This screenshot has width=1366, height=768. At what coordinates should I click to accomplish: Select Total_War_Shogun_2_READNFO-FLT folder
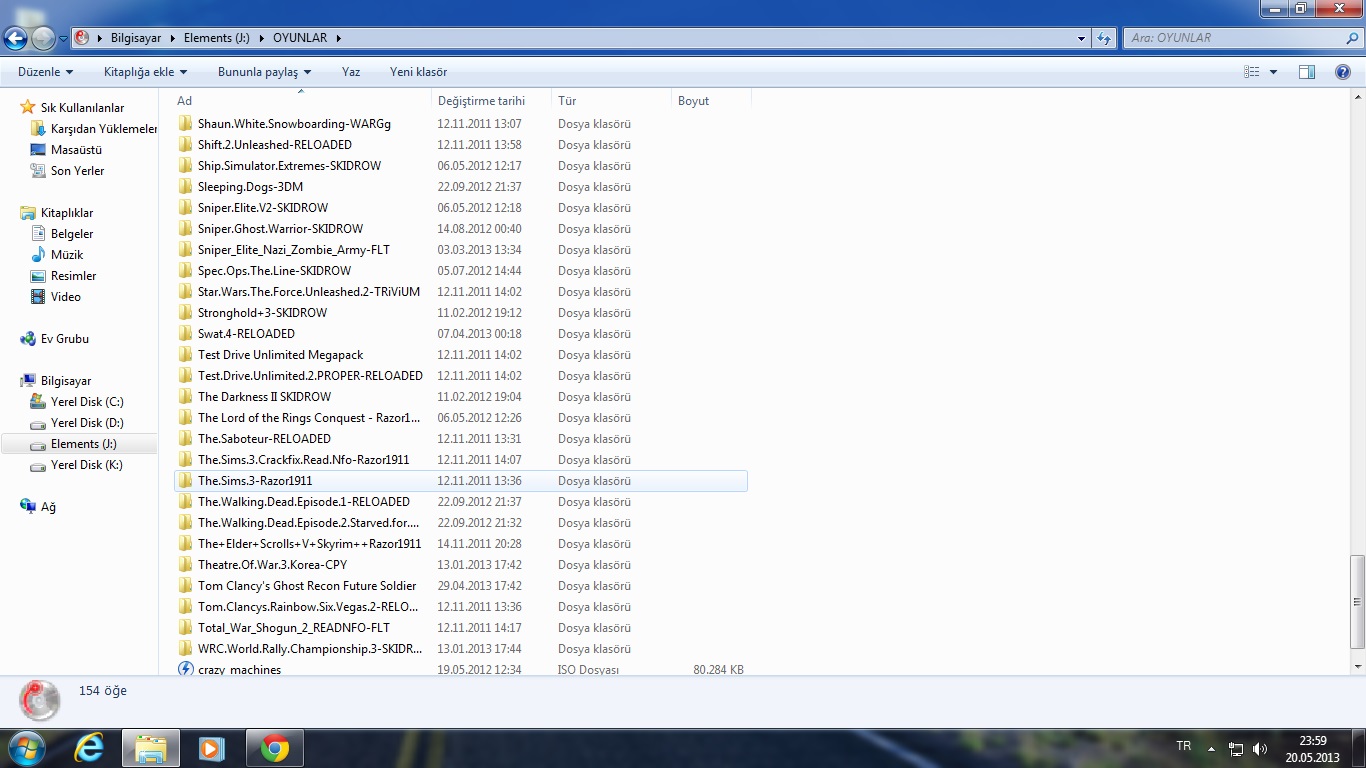(x=294, y=628)
